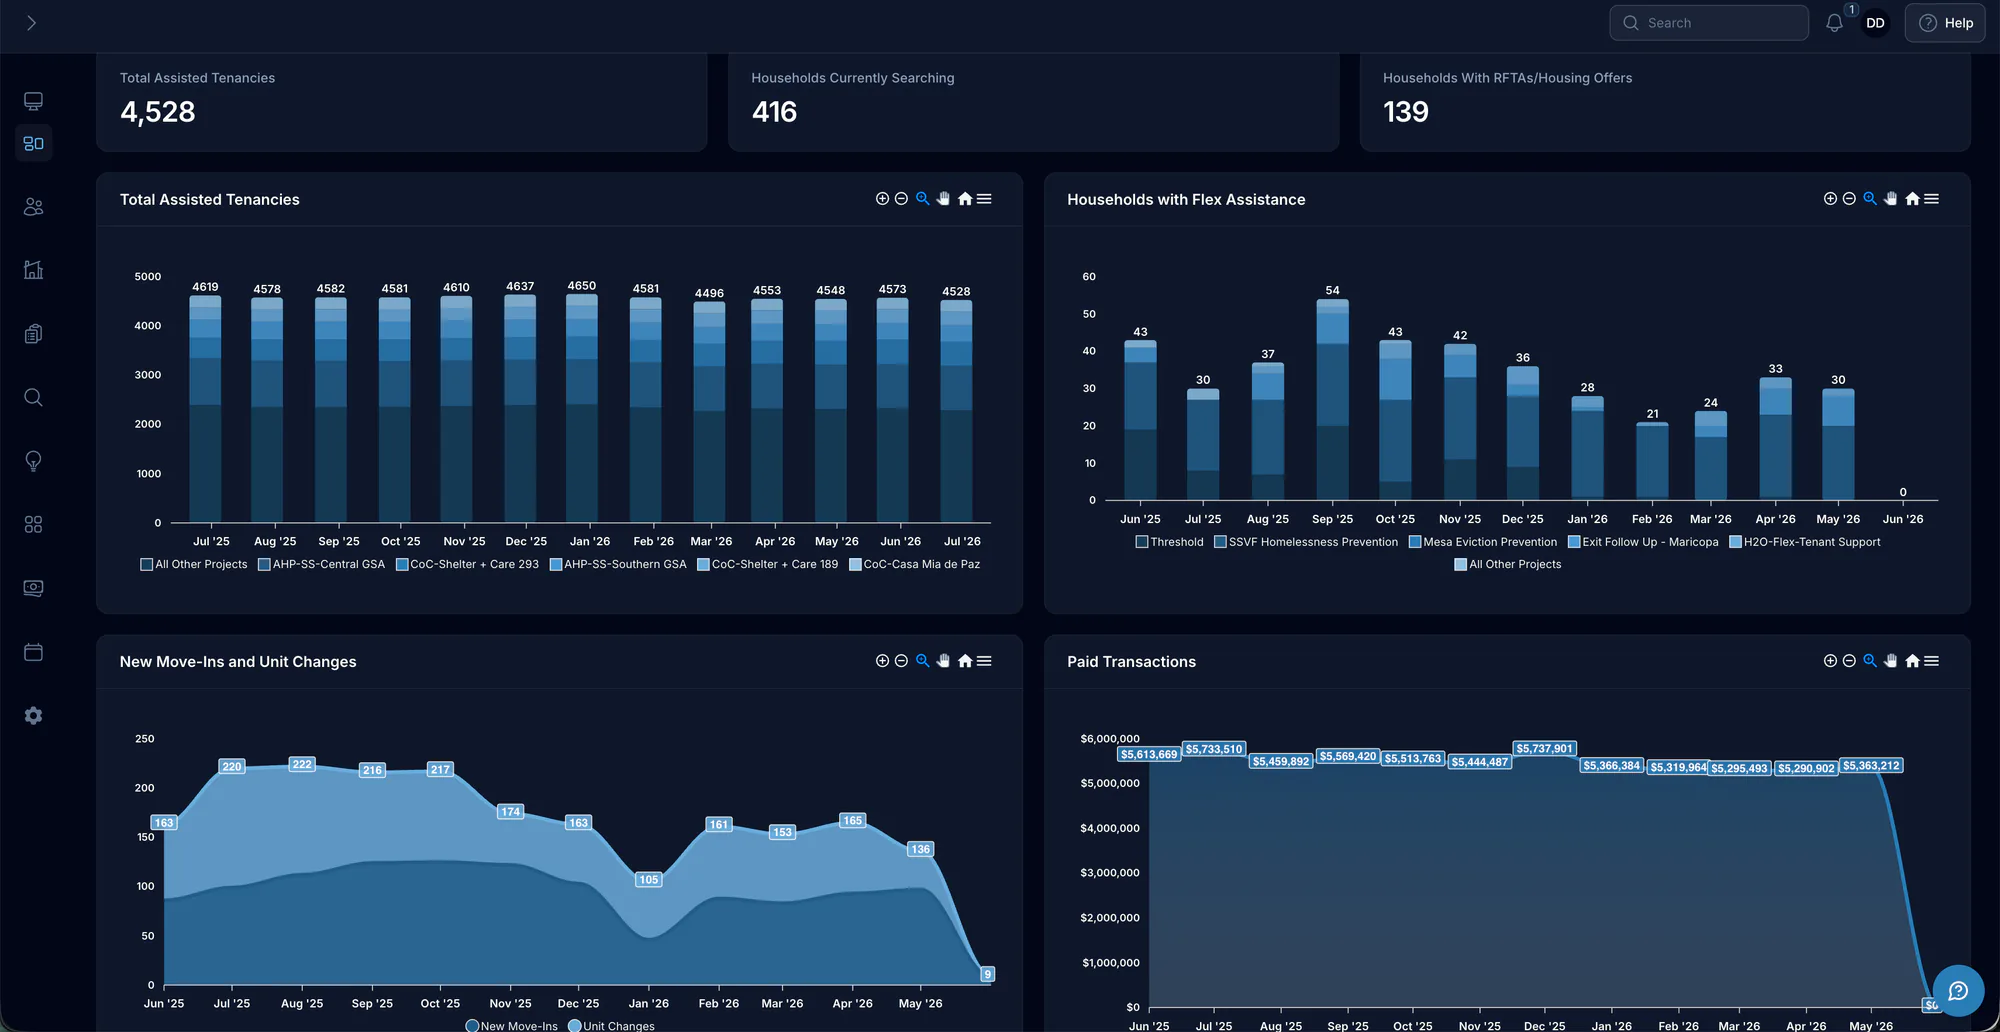Zoom in on Paid Transactions chart
Viewport: 2000px width, 1032px height.
[x=1830, y=661]
